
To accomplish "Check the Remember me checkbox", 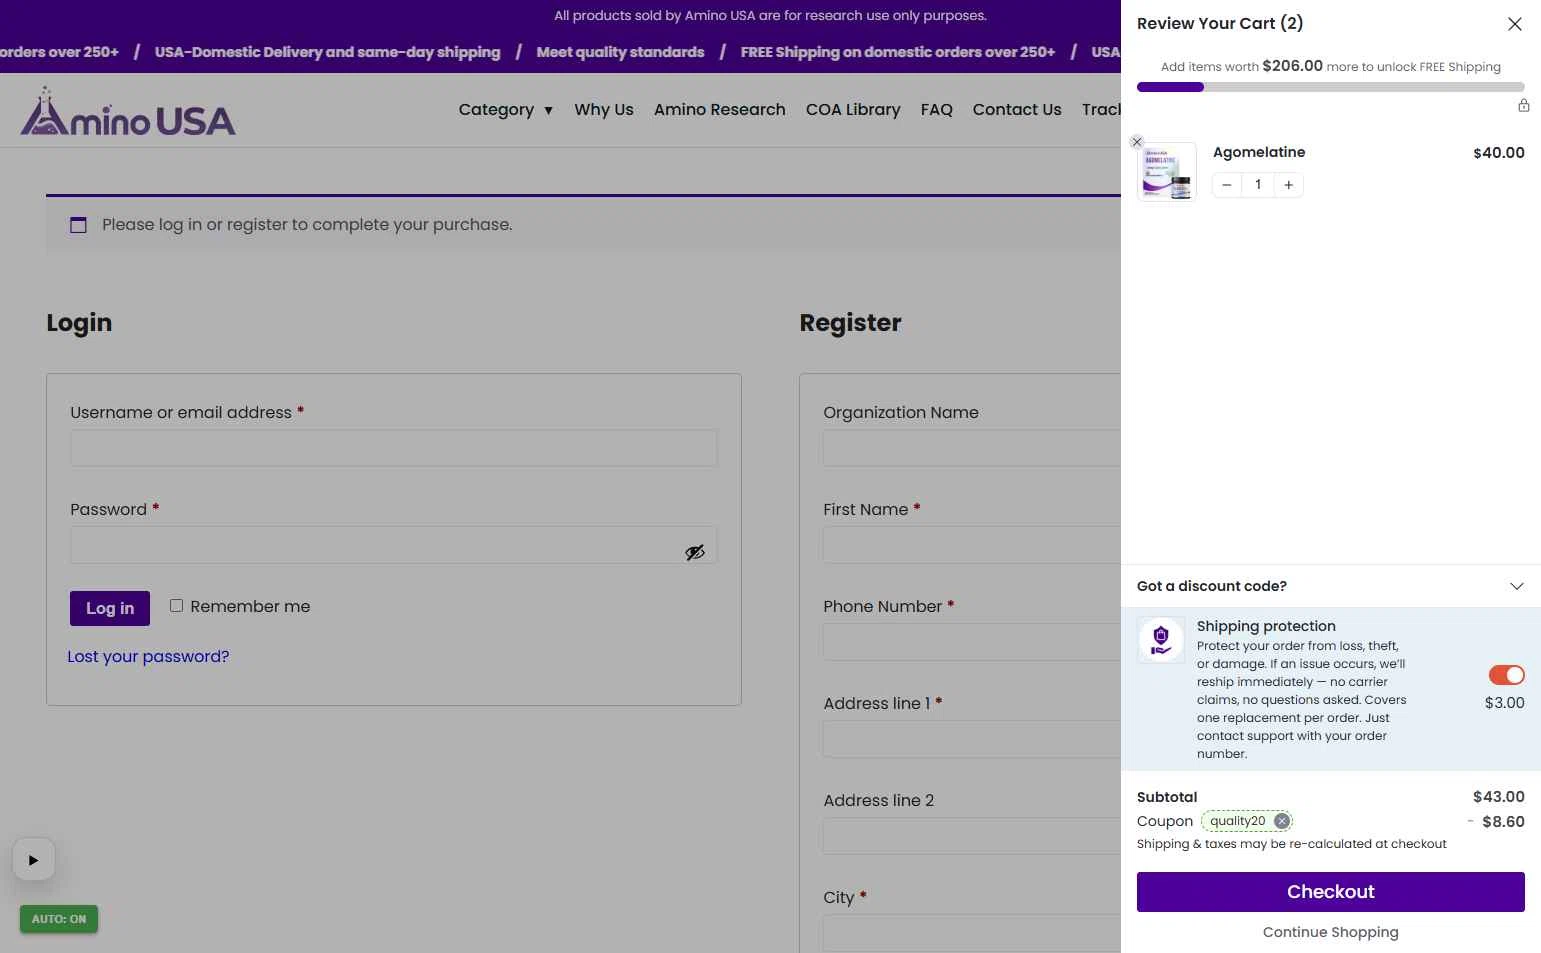I will click(x=176, y=605).
